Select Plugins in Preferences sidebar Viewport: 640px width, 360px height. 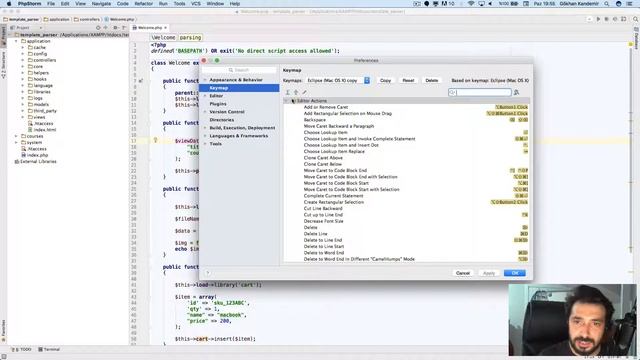(x=218, y=104)
